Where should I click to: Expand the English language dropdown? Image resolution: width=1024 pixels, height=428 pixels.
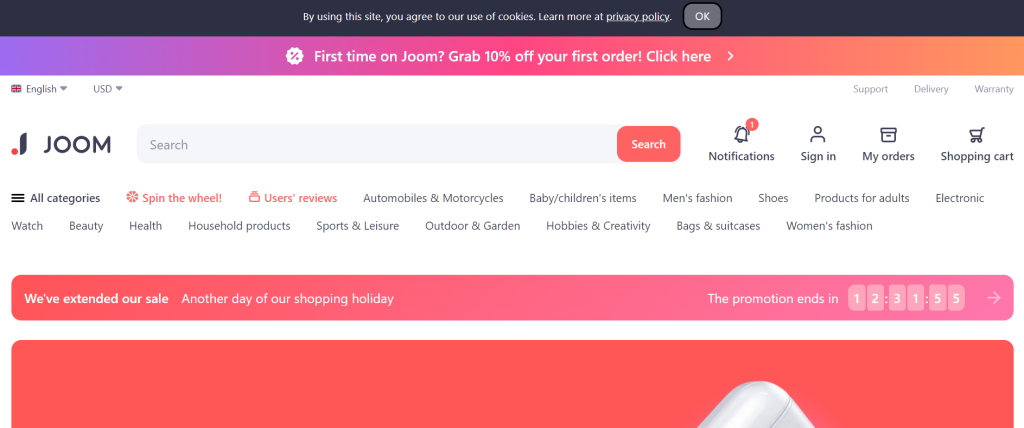click(39, 89)
